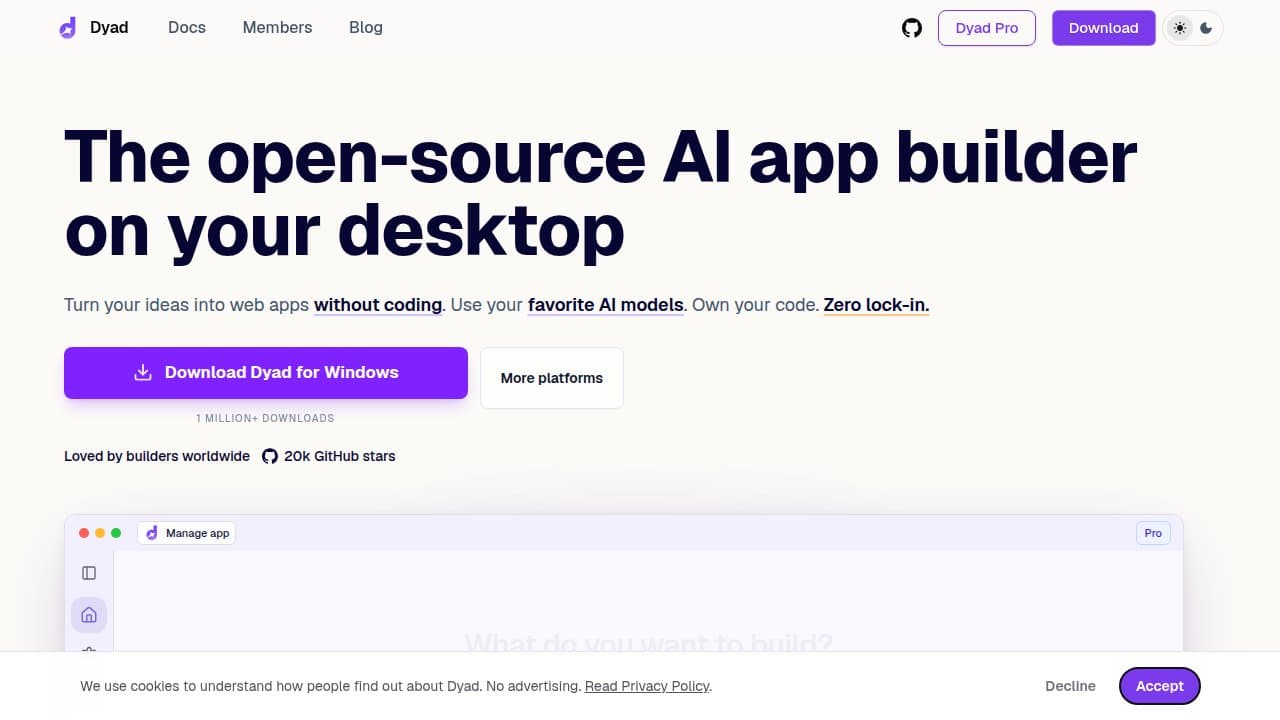
Task: Decline the cookies
Action: [x=1070, y=686]
